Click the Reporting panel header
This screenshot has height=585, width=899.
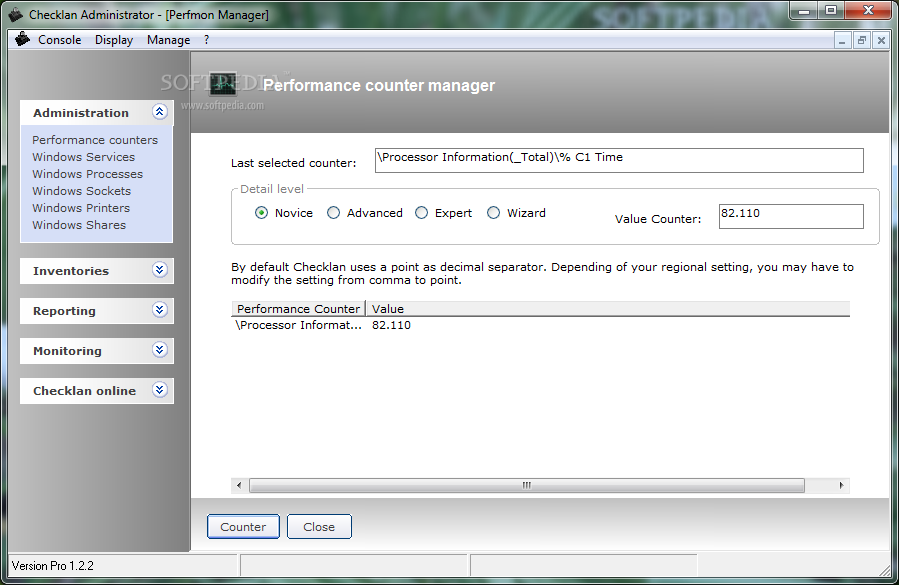click(96, 311)
